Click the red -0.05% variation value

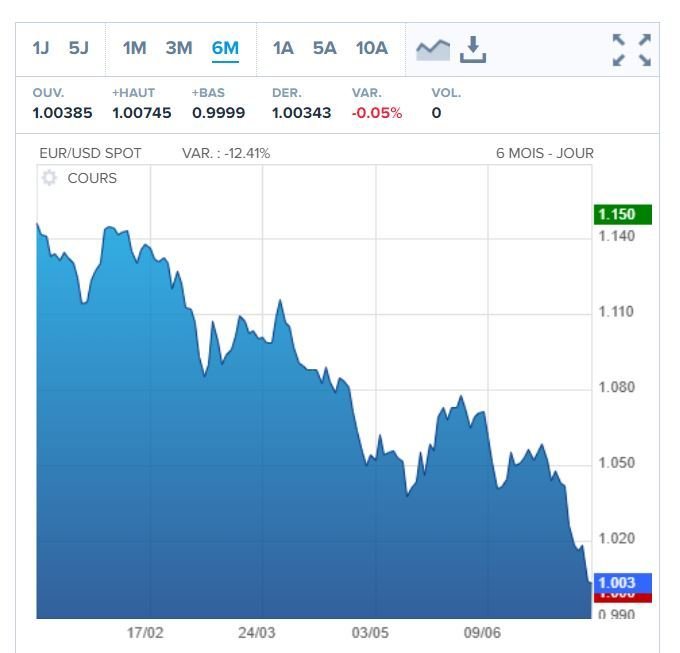(x=377, y=113)
